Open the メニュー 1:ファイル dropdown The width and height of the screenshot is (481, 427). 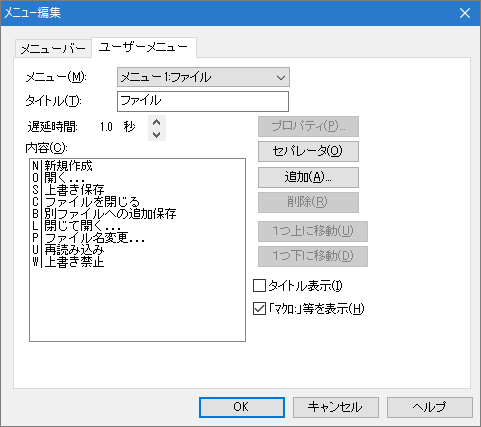[203, 77]
